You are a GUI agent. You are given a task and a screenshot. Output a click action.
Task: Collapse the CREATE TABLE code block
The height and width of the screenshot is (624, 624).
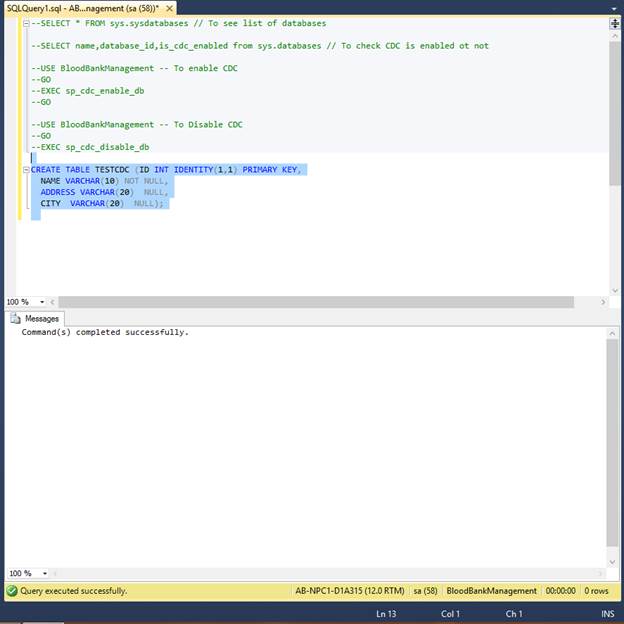coord(26,170)
